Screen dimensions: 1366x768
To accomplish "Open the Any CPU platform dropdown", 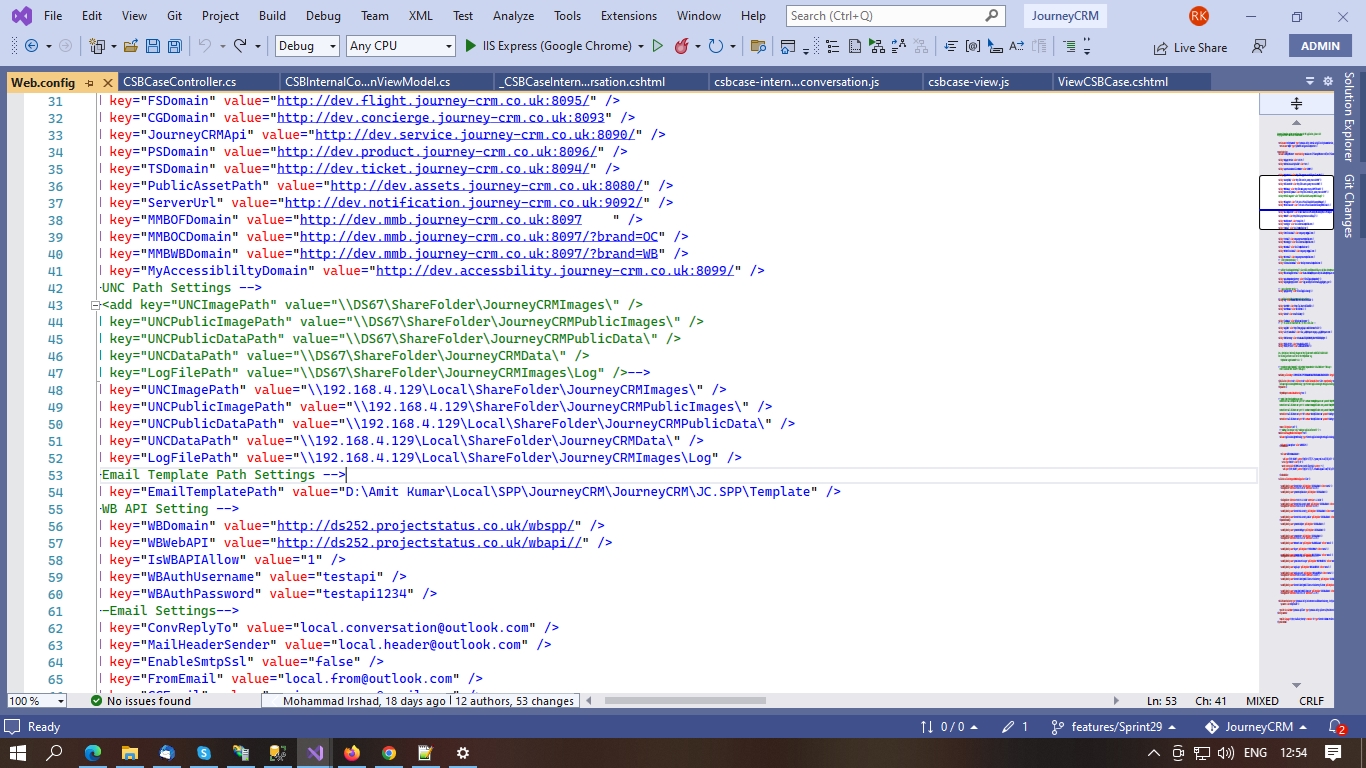I will pyautogui.click(x=400, y=46).
